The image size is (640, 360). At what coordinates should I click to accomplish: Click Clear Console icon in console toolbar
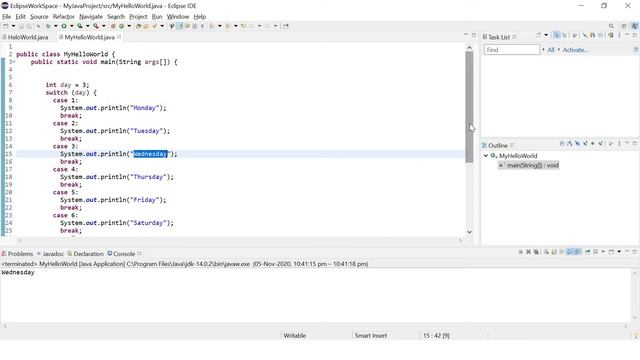[x=547, y=252]
